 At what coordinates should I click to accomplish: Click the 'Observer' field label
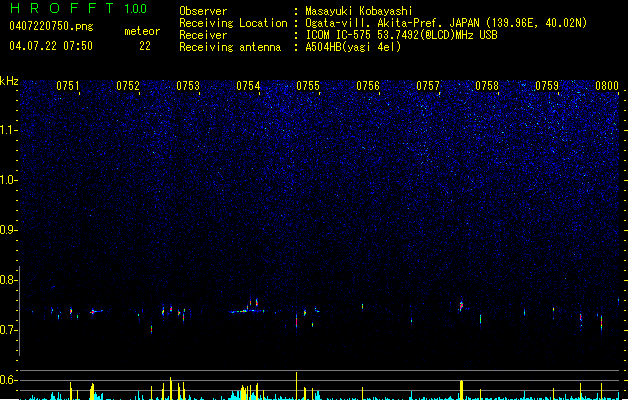[203, 11]
